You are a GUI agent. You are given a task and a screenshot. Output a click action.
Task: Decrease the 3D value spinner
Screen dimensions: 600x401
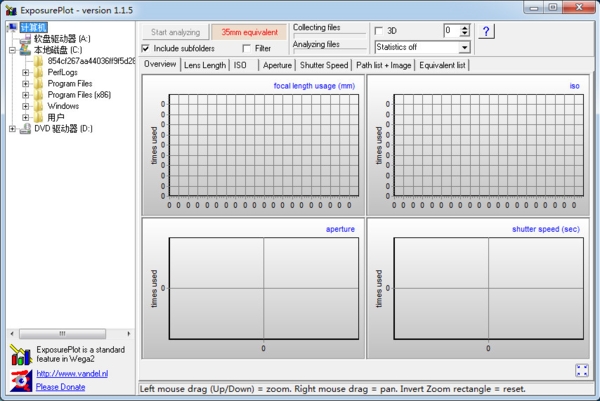(465, 33)
